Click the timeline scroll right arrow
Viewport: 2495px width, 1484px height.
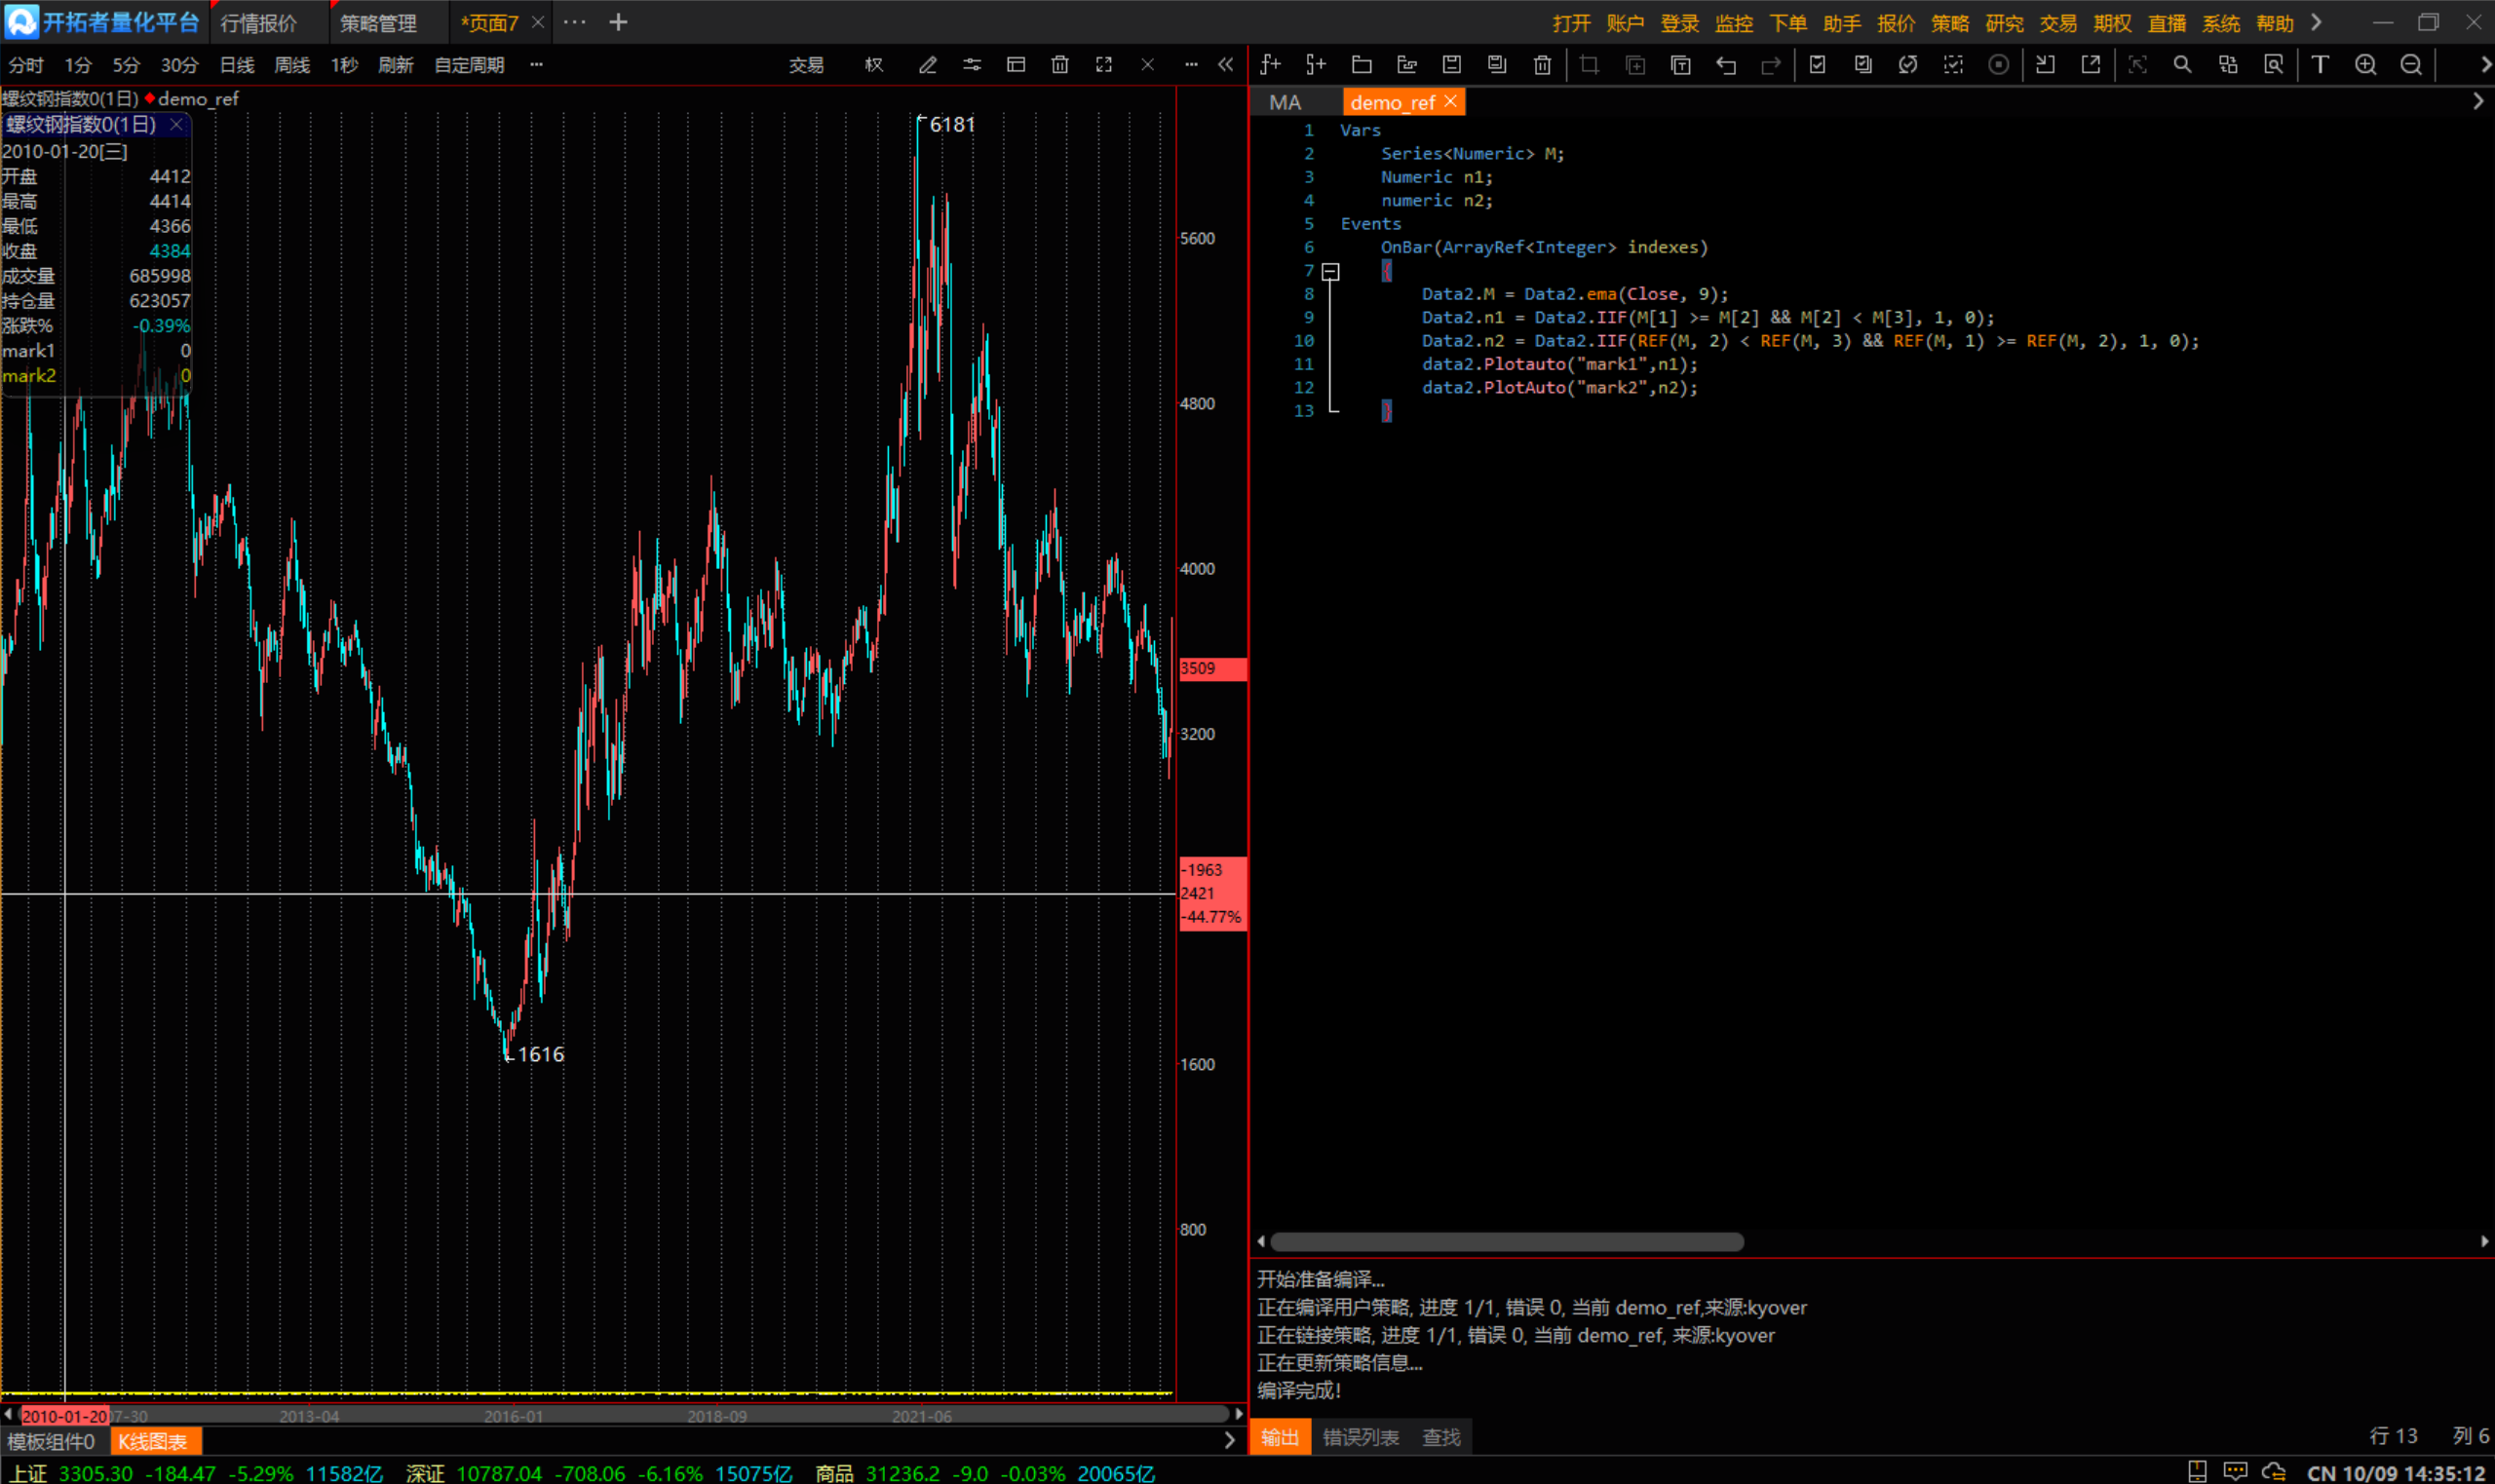[1239, 1415]
